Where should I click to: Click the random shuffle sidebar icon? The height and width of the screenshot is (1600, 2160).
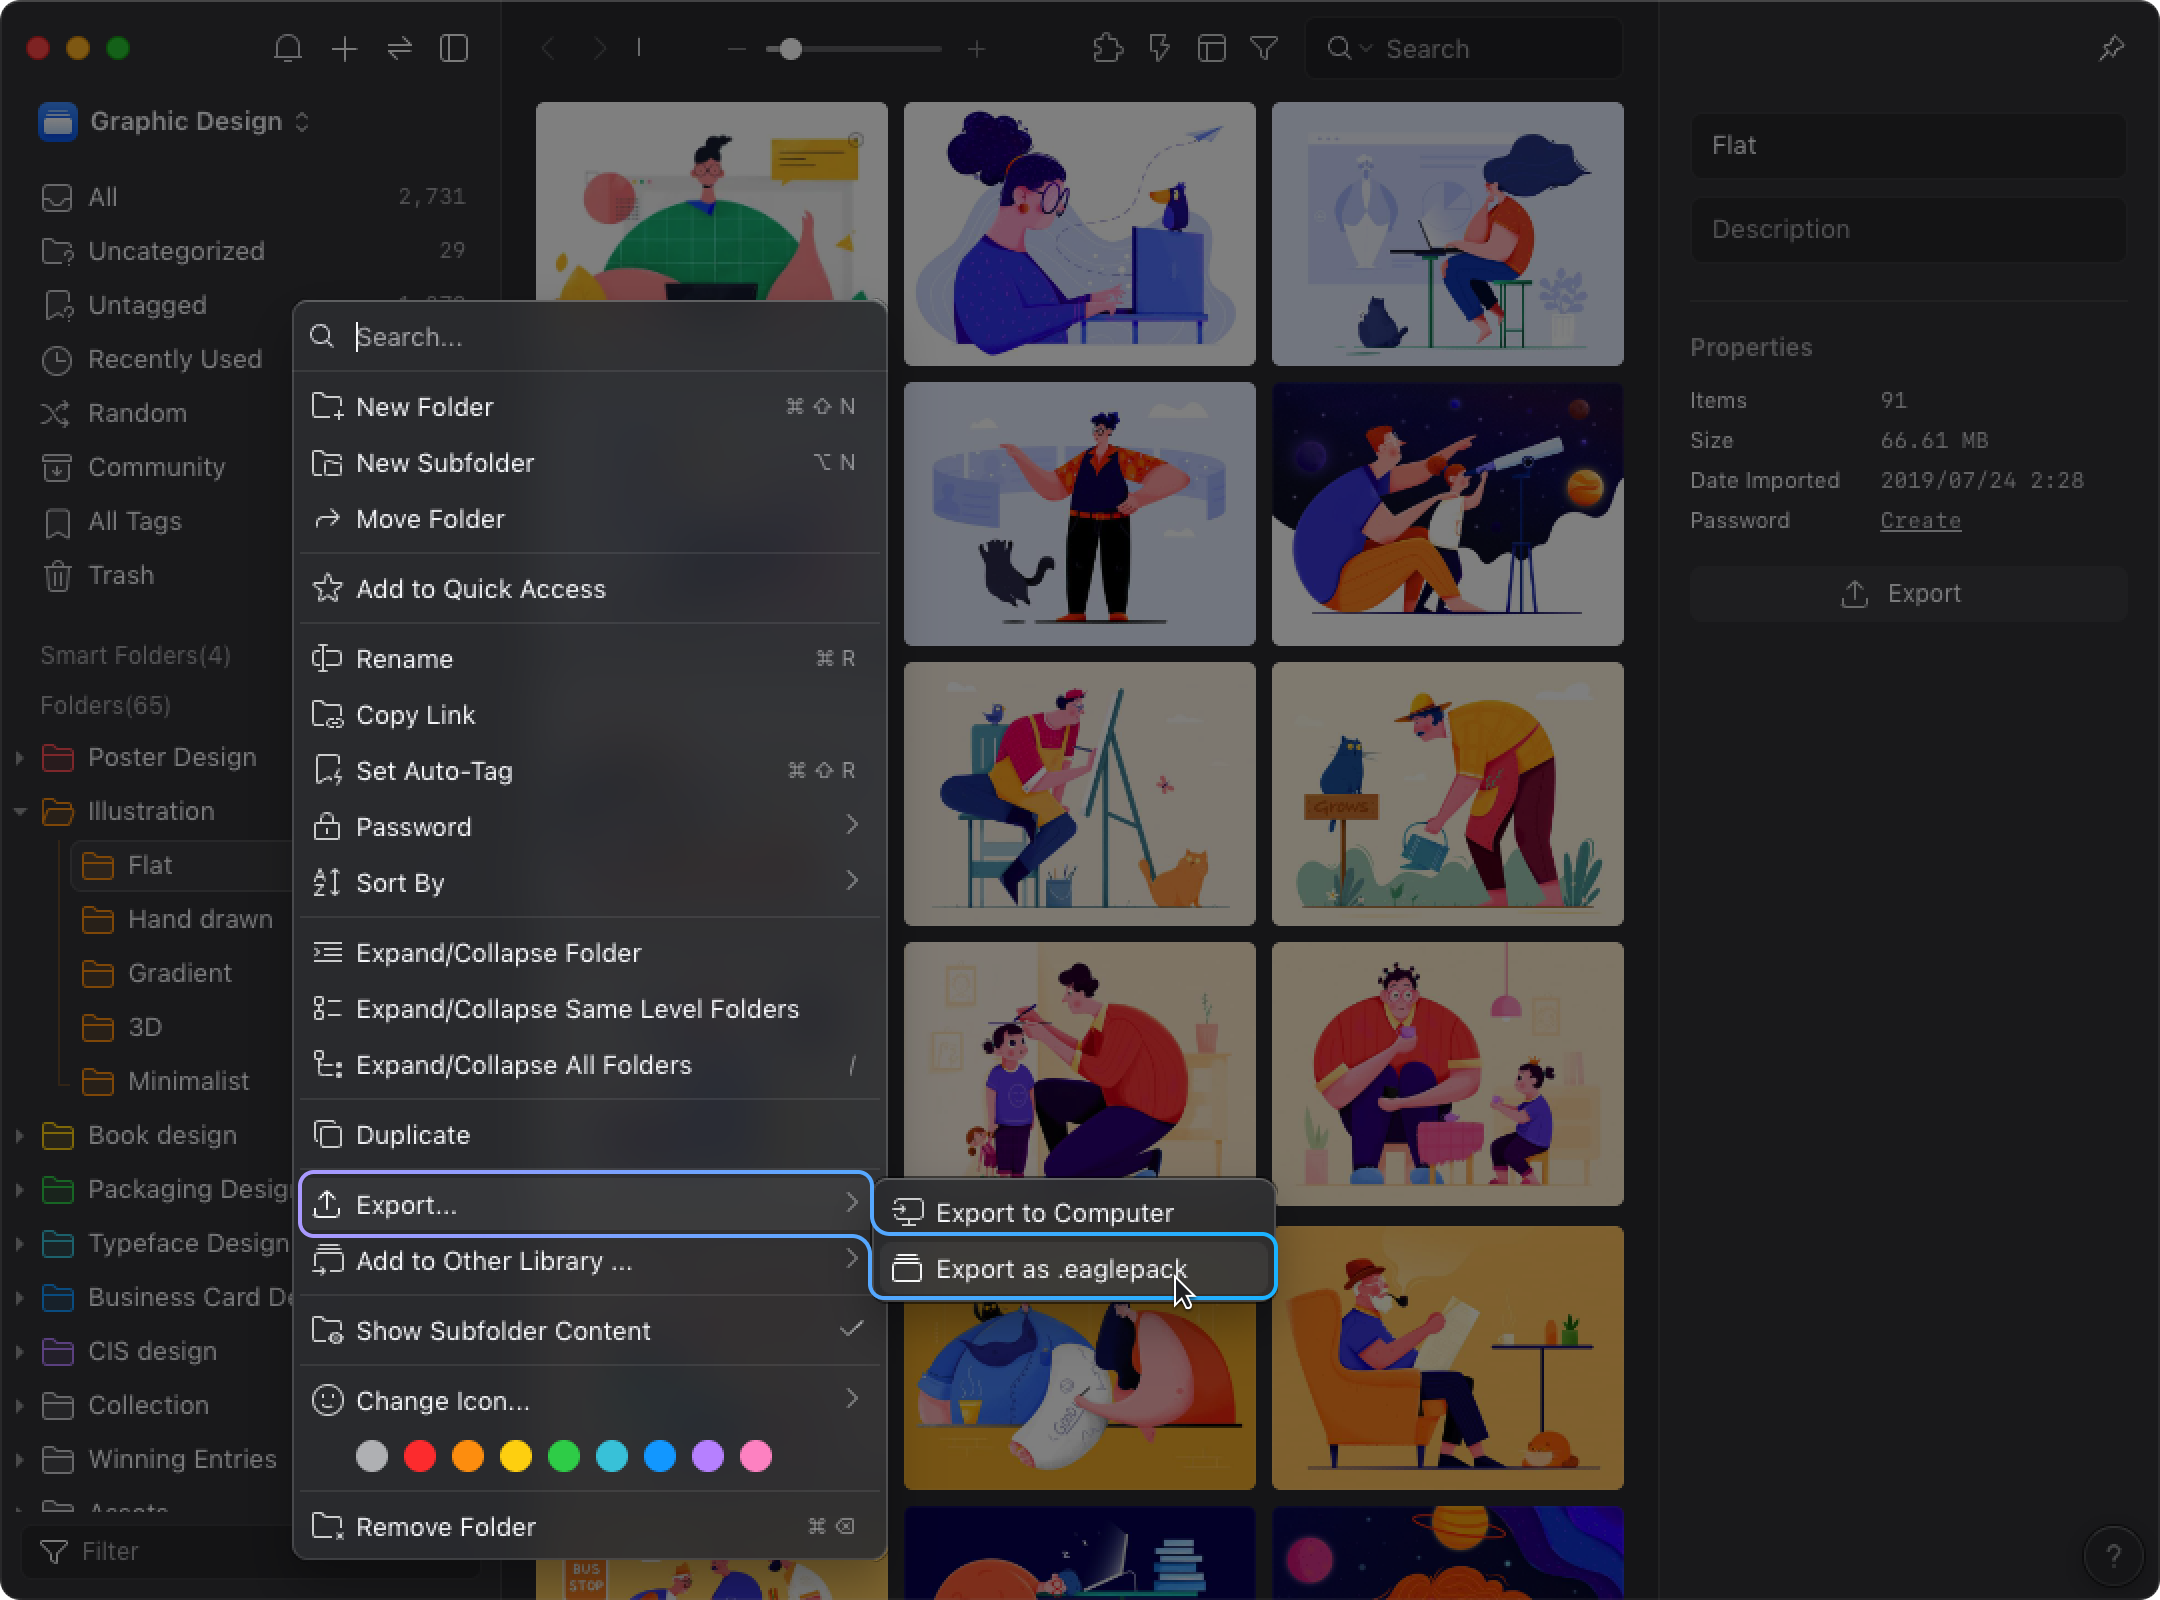point(55,412)
